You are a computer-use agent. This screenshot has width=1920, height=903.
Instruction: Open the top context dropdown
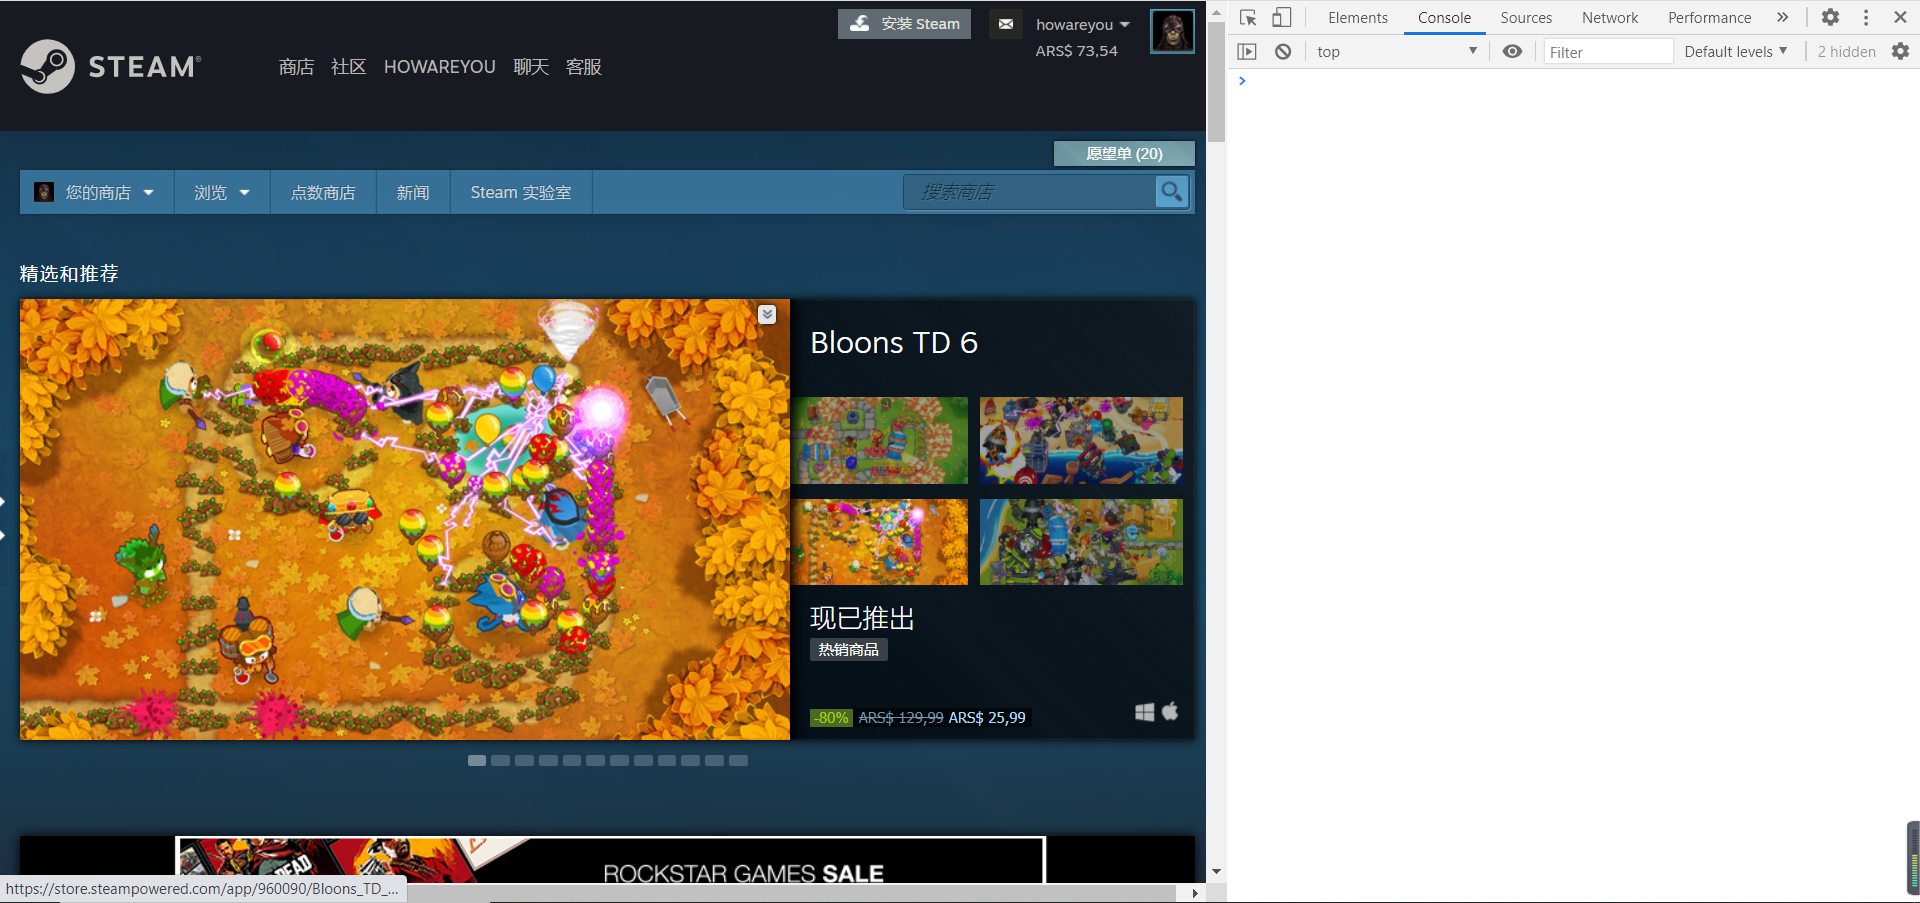click(x=1396, y=51)
